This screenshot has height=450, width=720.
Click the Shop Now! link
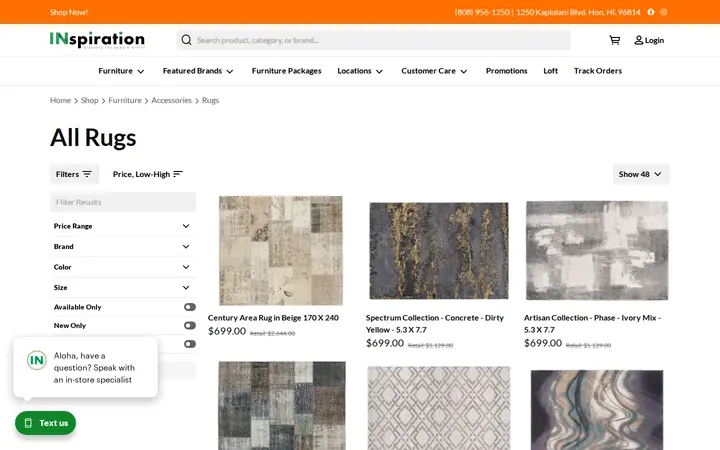[x=69, y=12]
